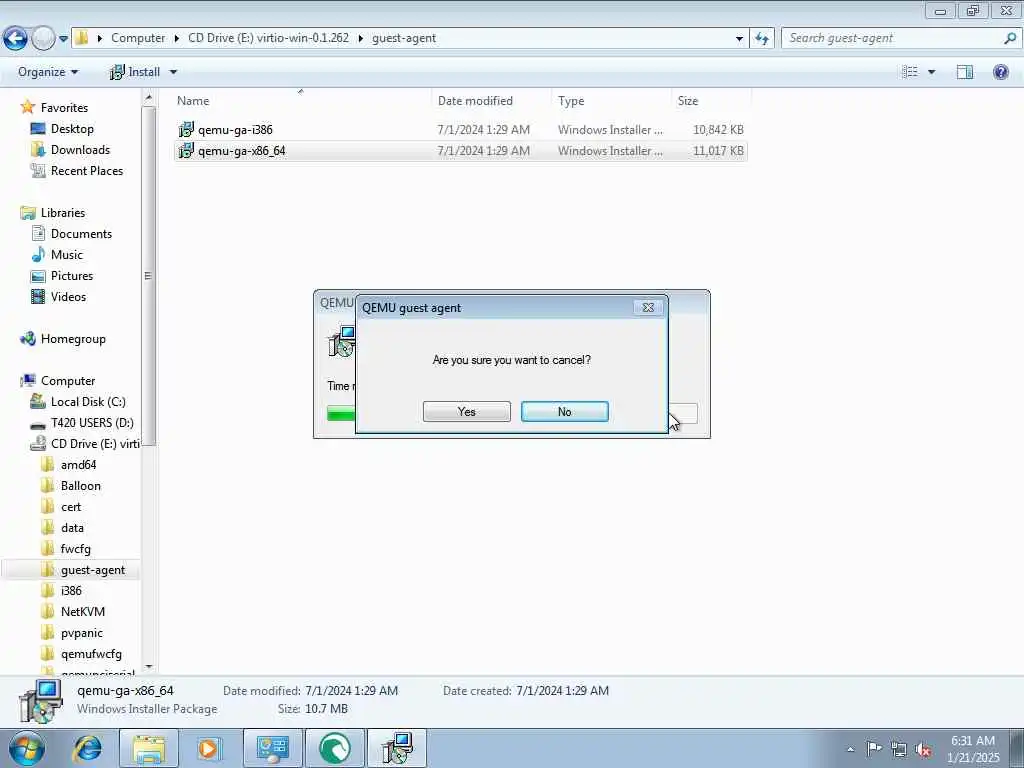Click the navigation pane scroll up arrow

(x=148, y=98)
